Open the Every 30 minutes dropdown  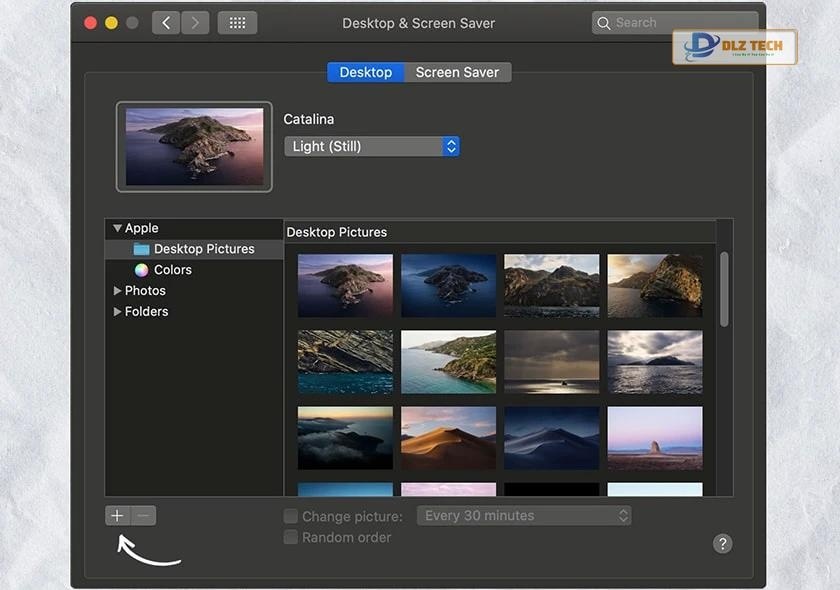coord(524,516)
